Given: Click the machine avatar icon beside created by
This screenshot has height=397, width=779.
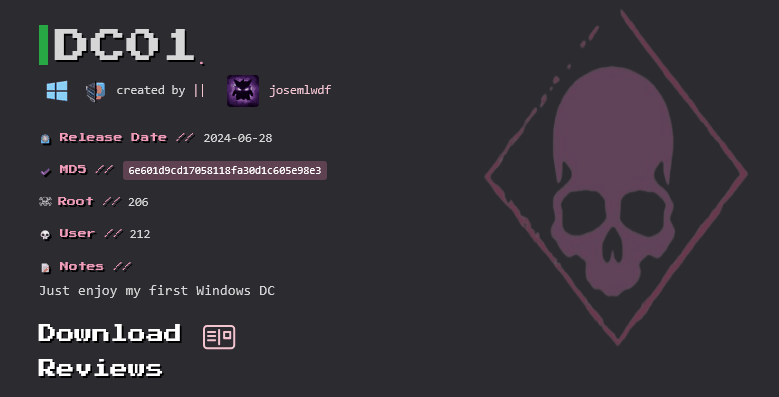Looking at the screenshot, I should click(x=95, y=91).
